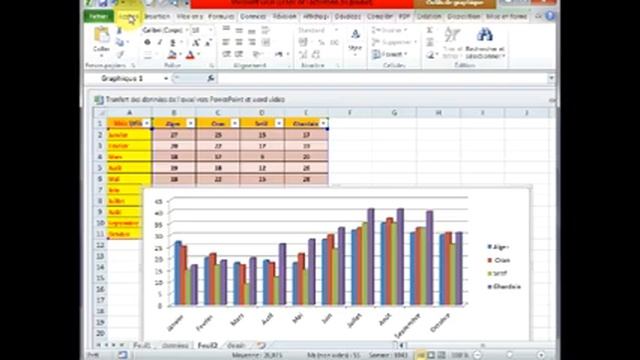Screen dimensions: 640x360
Task: Switch to Page Break Preview in status bar
Action: click(x=441, y=355)
